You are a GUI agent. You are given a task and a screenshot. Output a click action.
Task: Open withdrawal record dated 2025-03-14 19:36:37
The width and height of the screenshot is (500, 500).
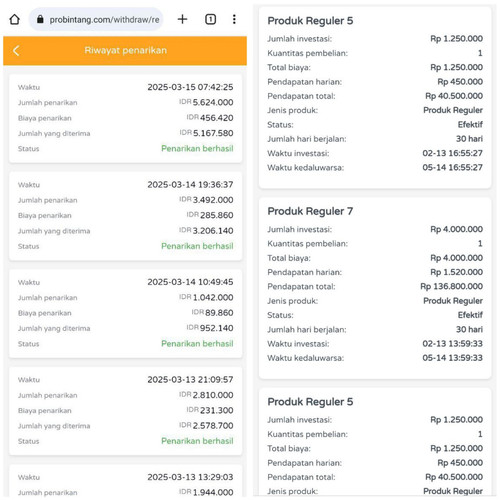click(125, 216)
